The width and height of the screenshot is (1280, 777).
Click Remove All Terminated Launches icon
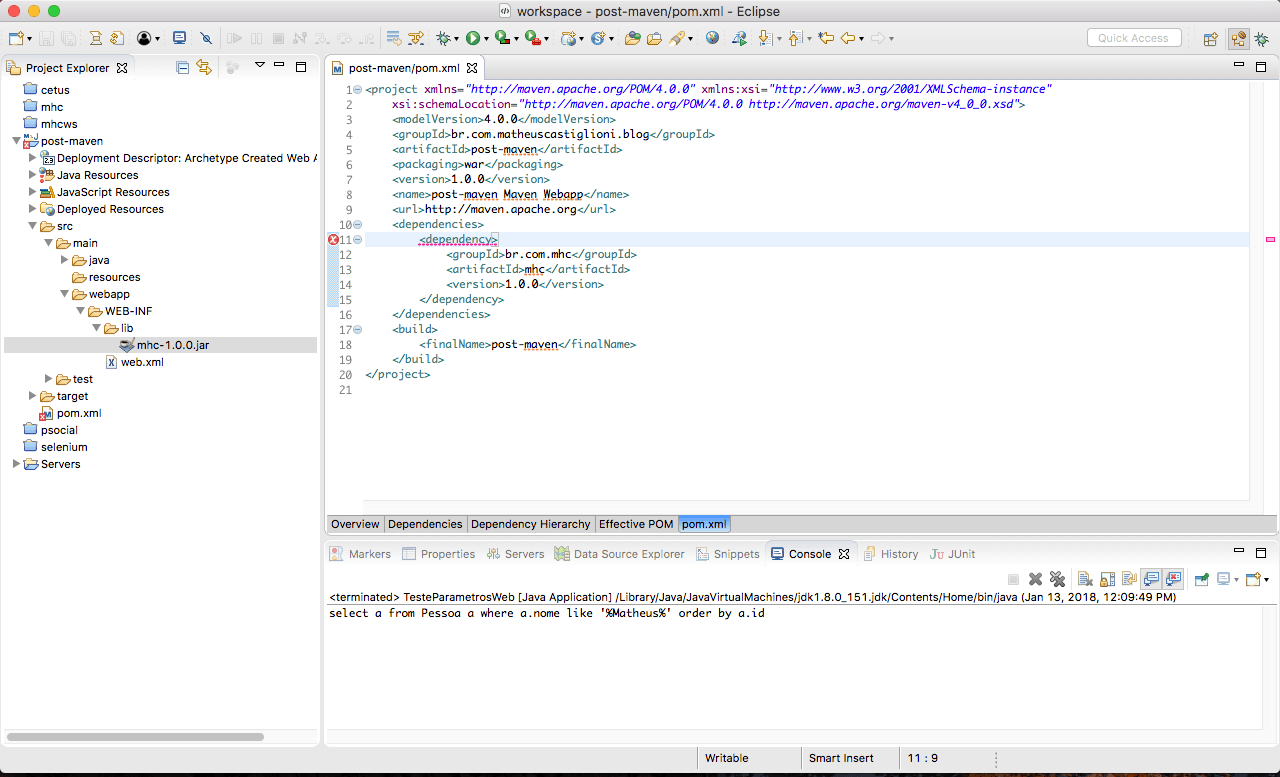[1057, 579]
